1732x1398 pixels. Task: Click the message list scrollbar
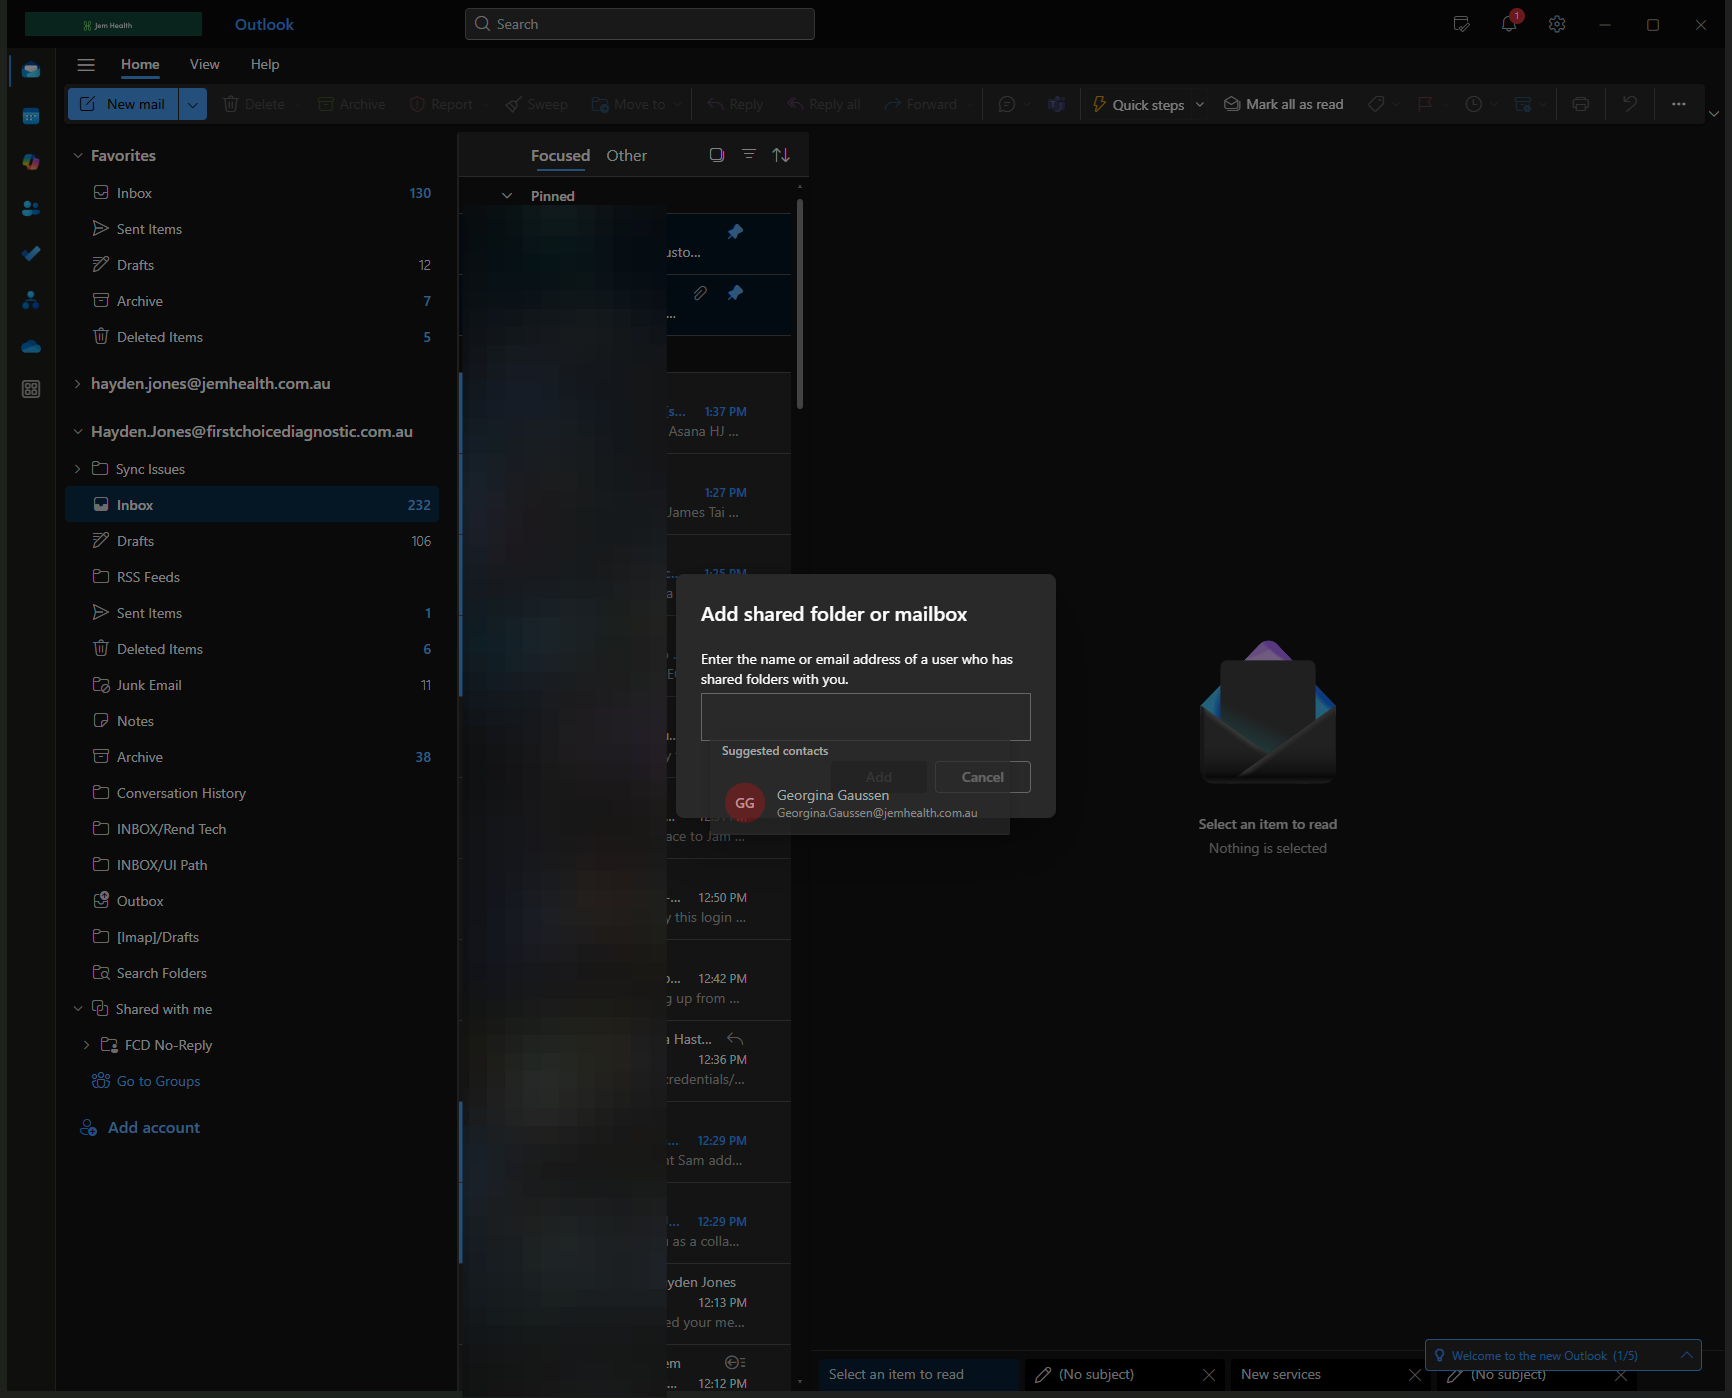(x=799, y=304)
